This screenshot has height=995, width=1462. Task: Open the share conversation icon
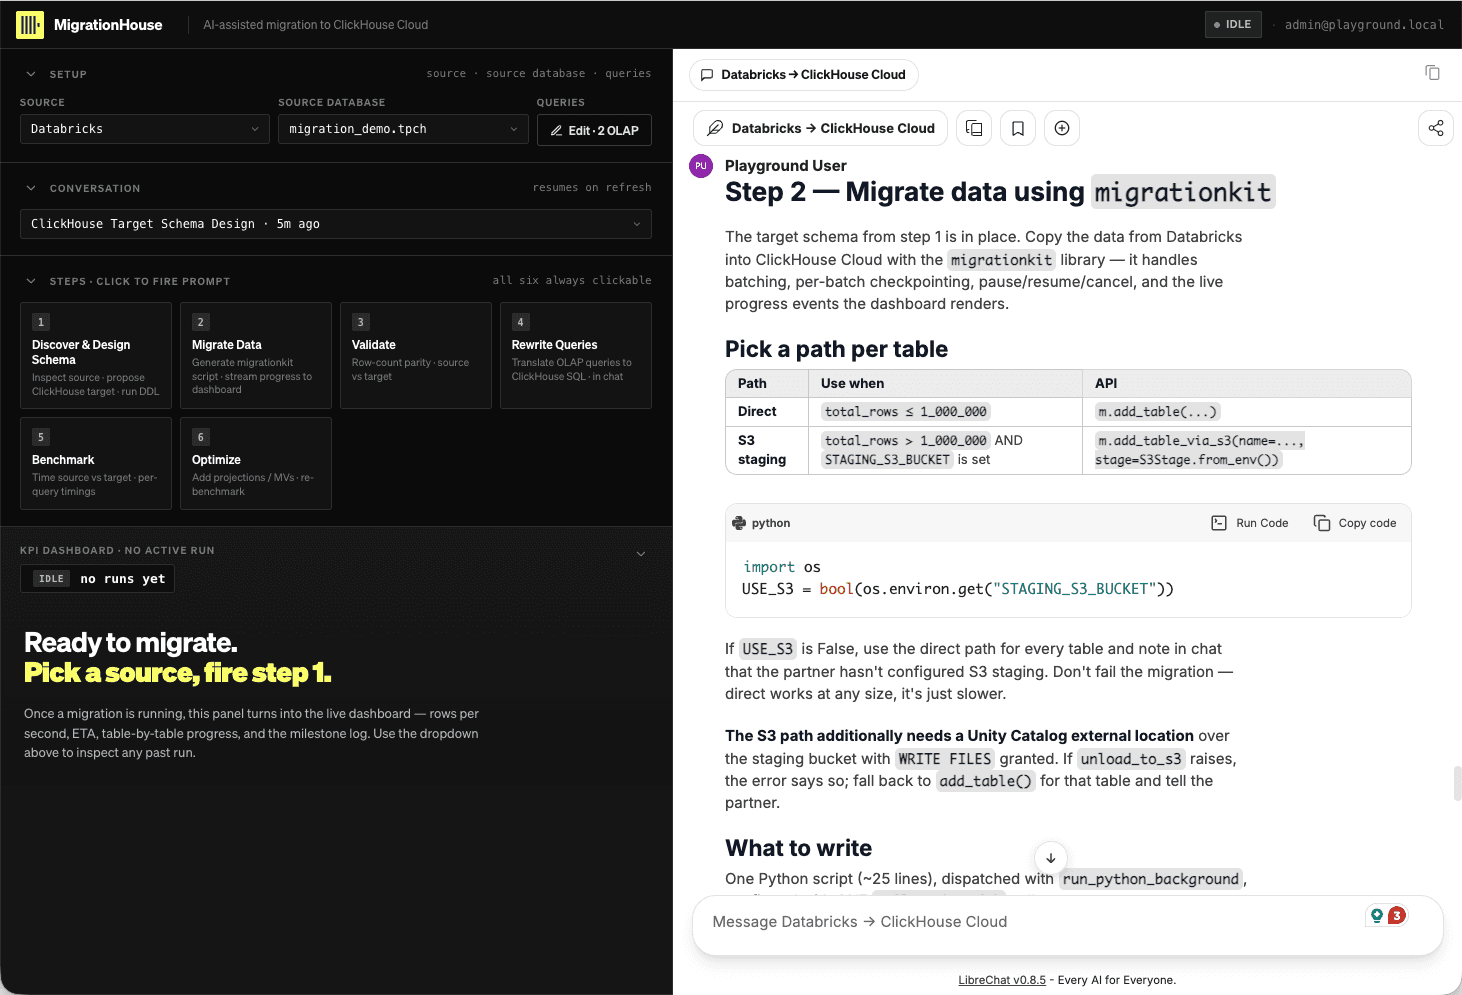(1436, 128)
